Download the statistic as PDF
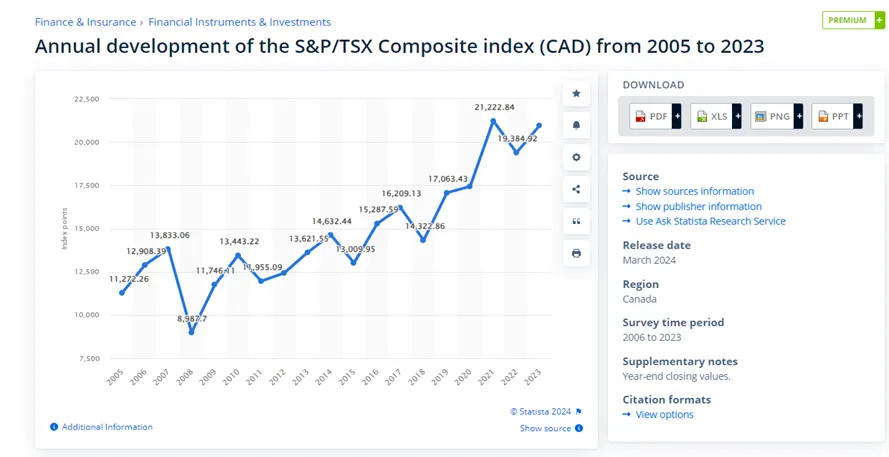The width and height of the screenshot is (889, 457). coord(655,116)
